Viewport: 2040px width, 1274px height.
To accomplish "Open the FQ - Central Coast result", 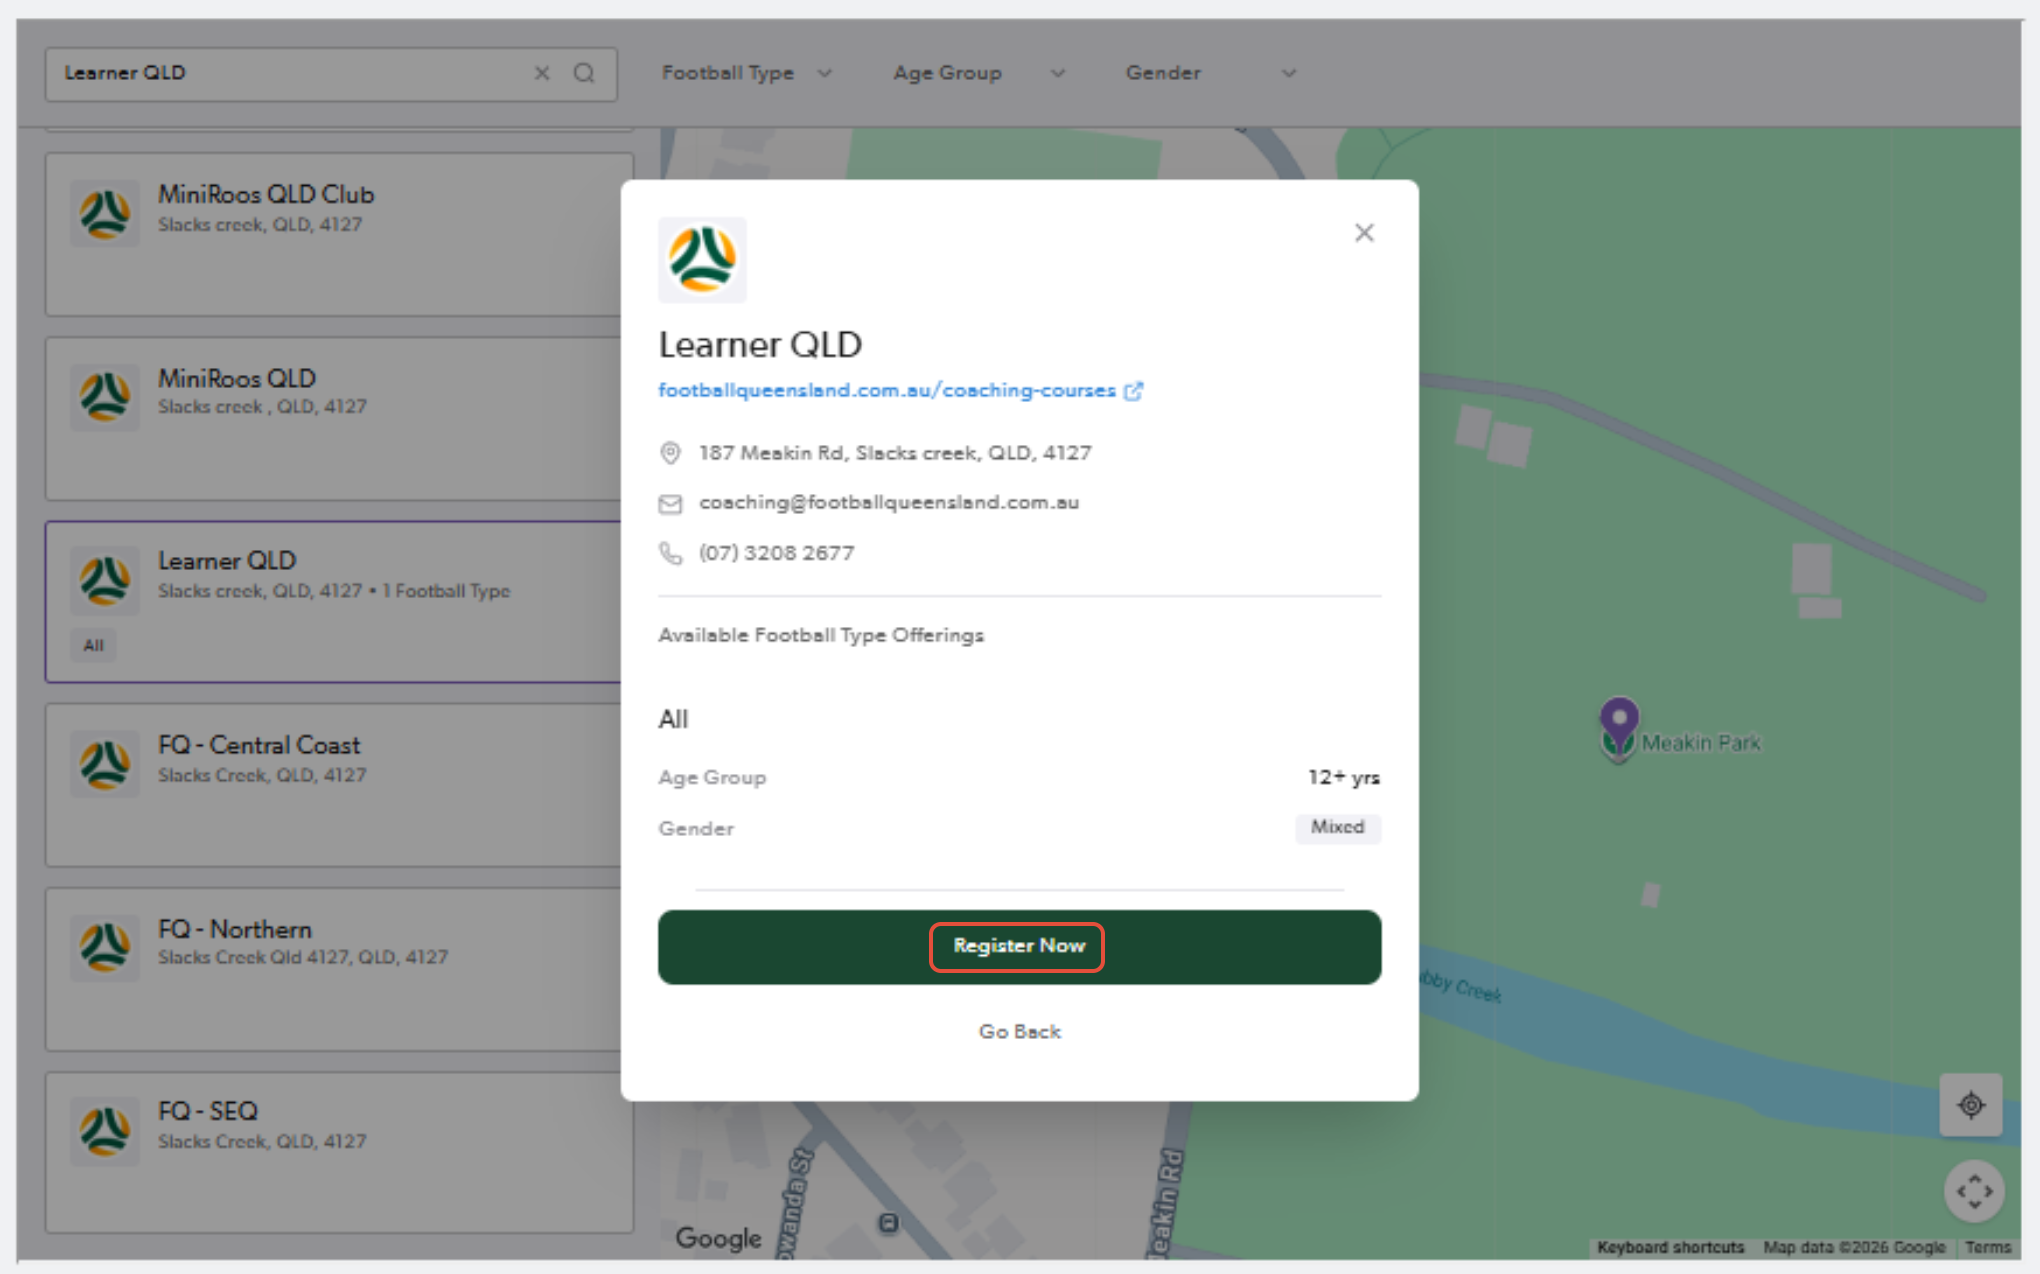I will pos(334,785).
